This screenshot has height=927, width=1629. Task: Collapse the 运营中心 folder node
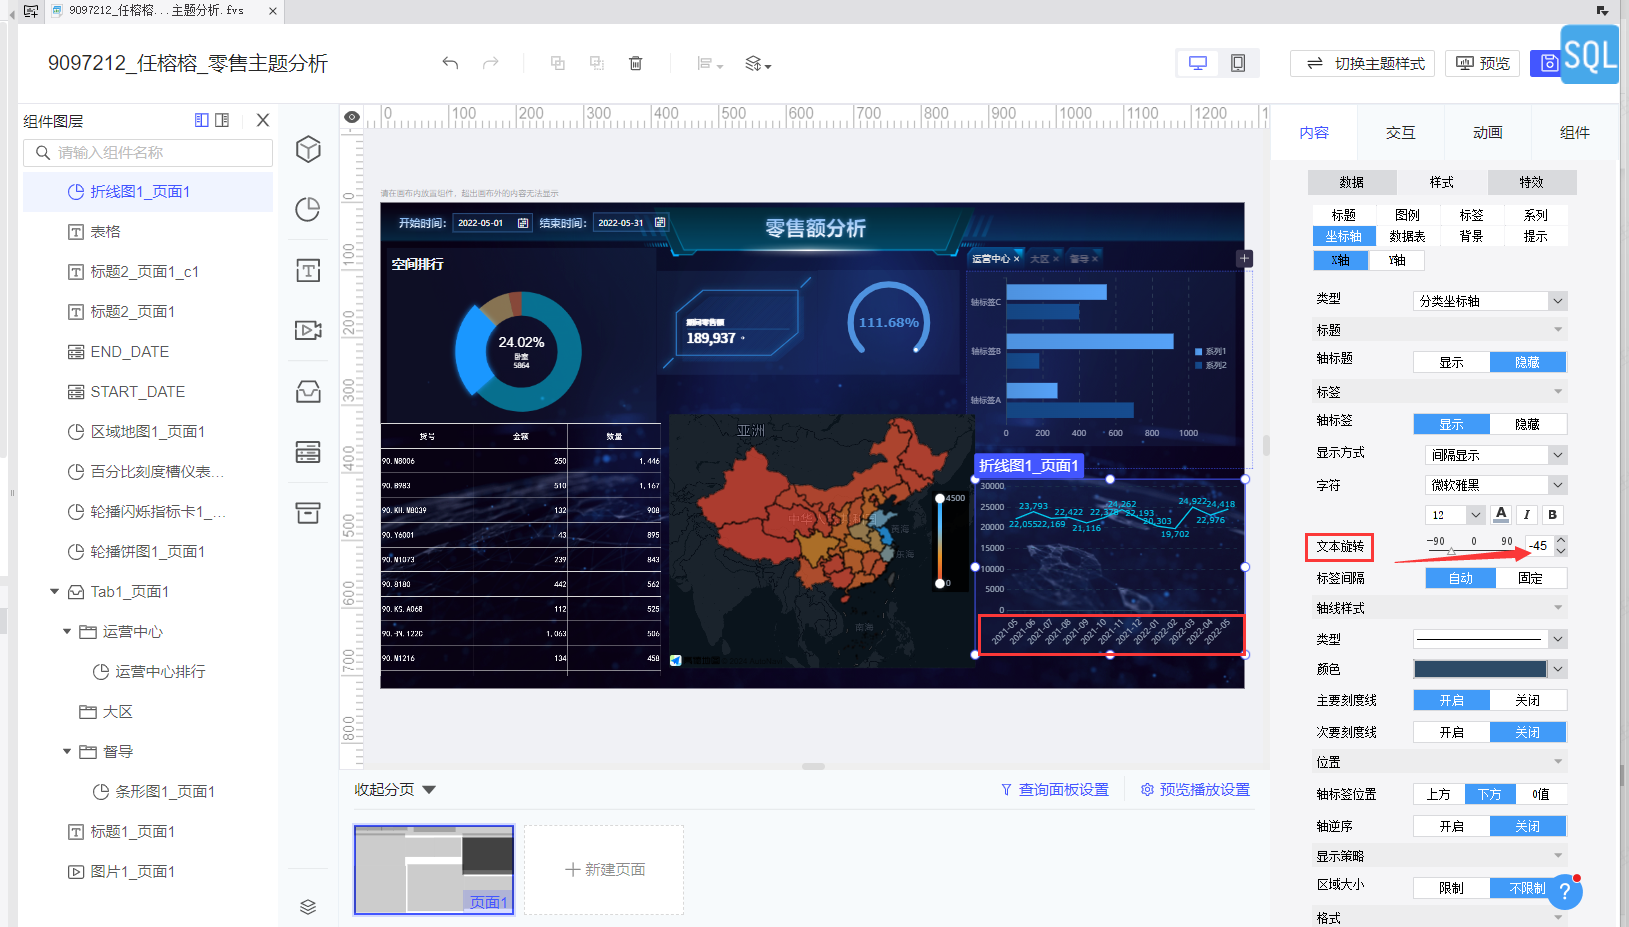point(67,632)
